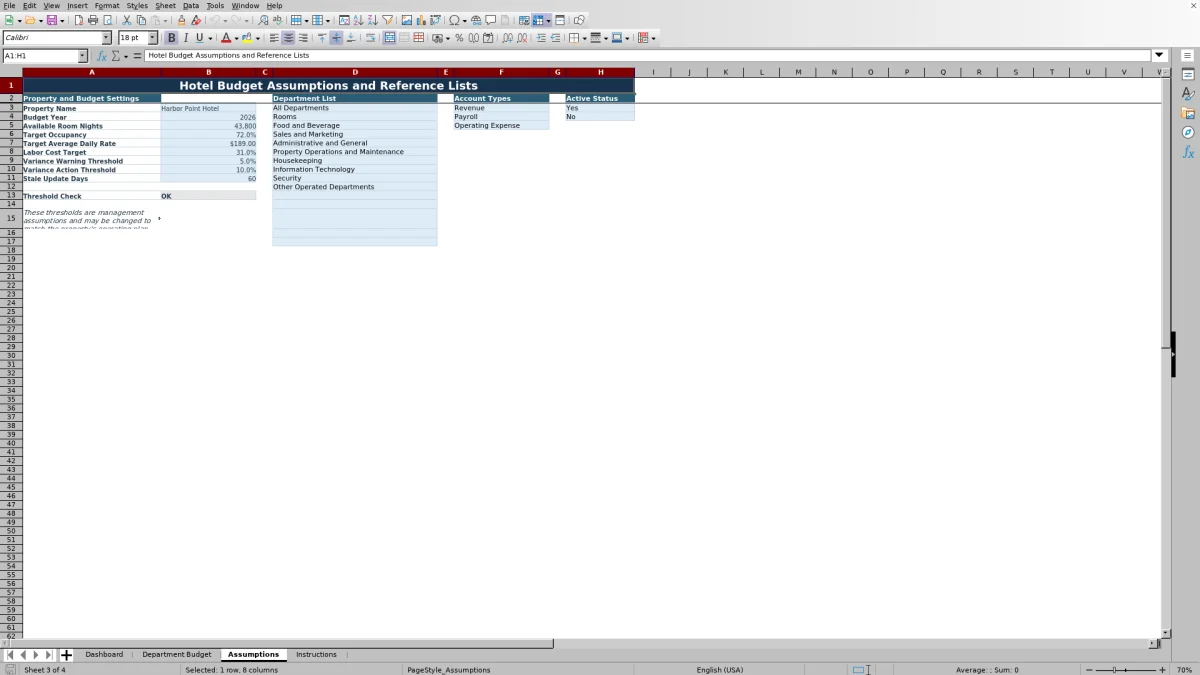The image size is (1200, 675).
Task: Open Find and Replace tool
Action: click(x=263, y=20)
